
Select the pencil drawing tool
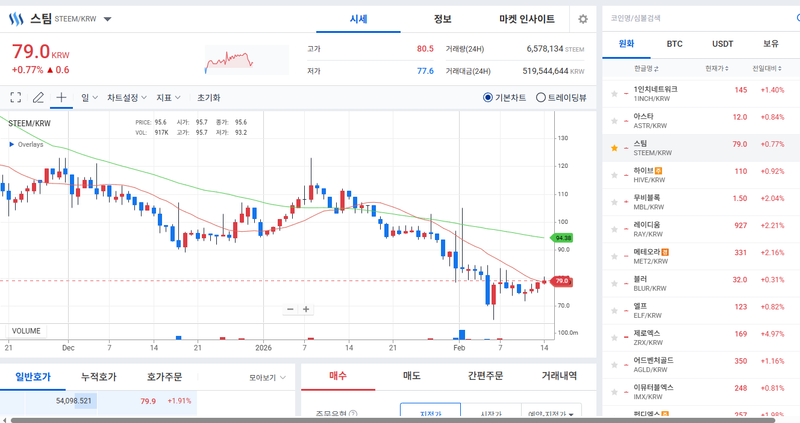(x=38, y=98)
